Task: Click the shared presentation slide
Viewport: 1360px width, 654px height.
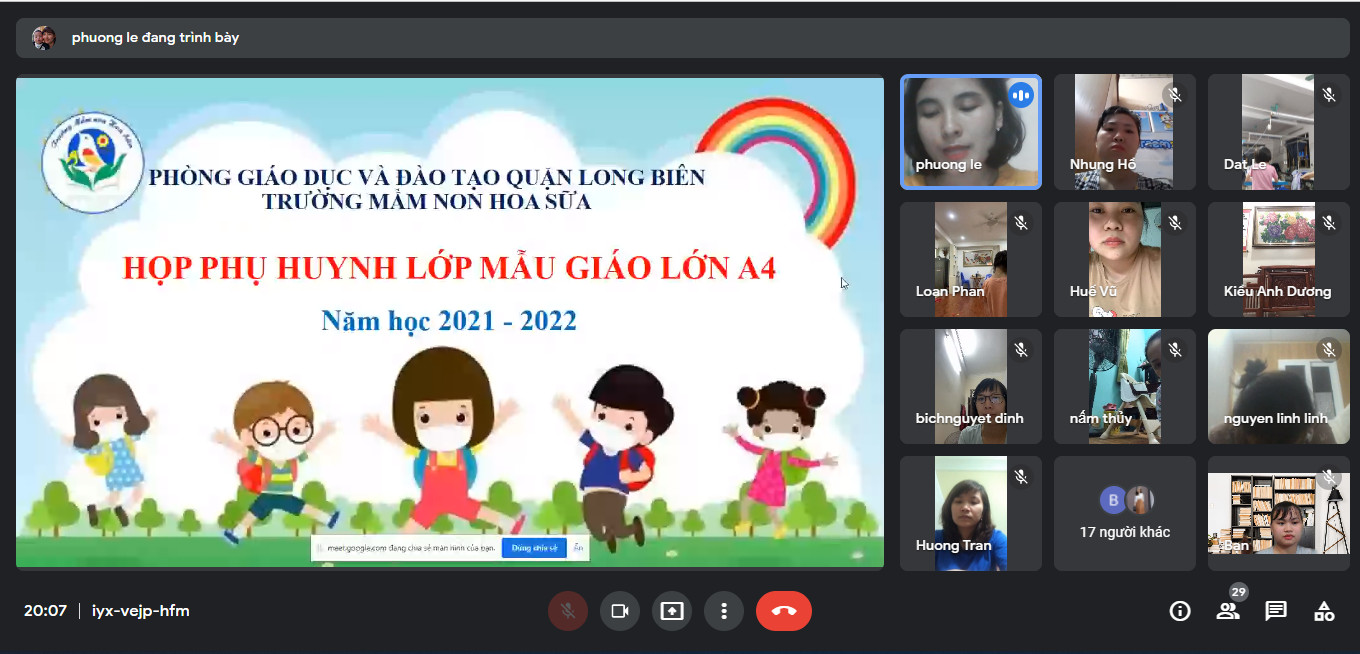Action: pyautogui.click(x=450, y=322)
